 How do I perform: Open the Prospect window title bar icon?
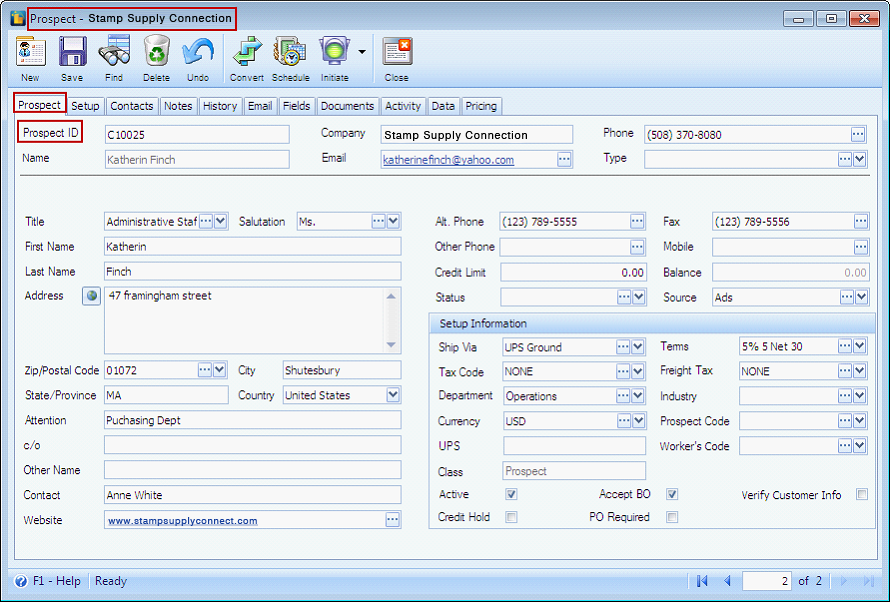tap(18, 18)
